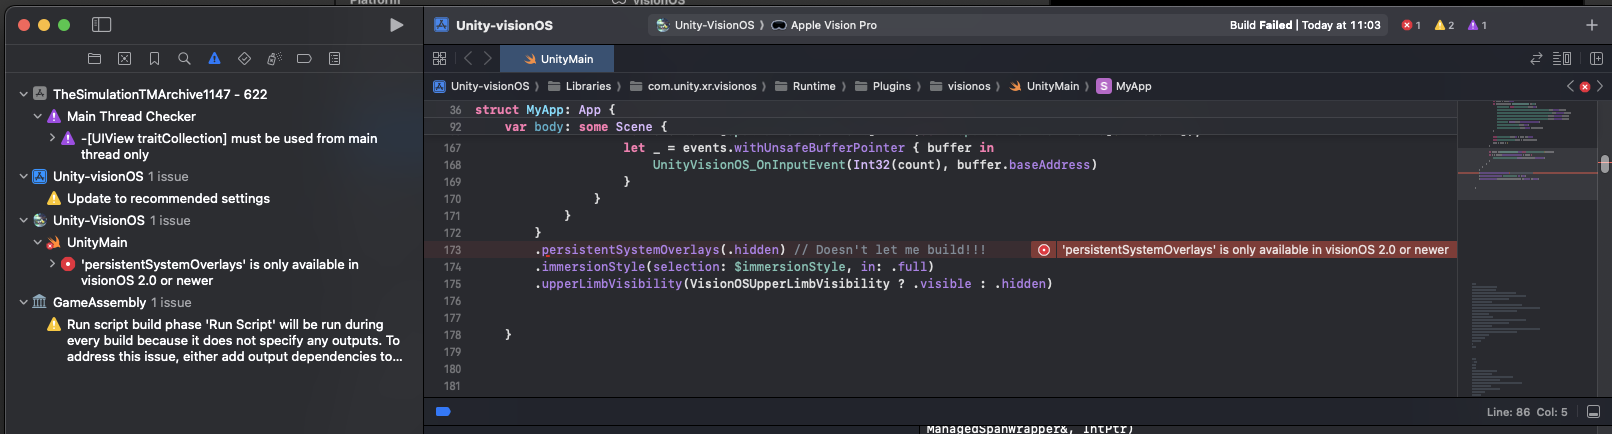The height and width of the screenshot is (434, 1612).
Task: Click red error icon in jump bar
Action: (1585, 87)
